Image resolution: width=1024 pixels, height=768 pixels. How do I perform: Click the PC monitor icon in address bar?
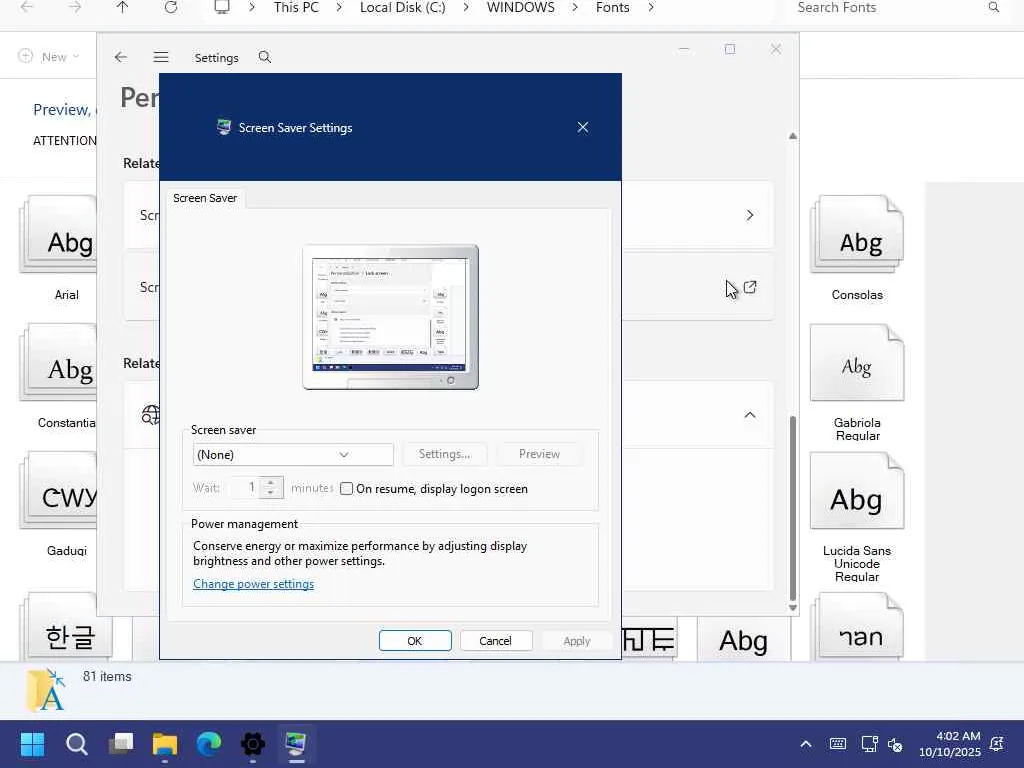point(222,8)
